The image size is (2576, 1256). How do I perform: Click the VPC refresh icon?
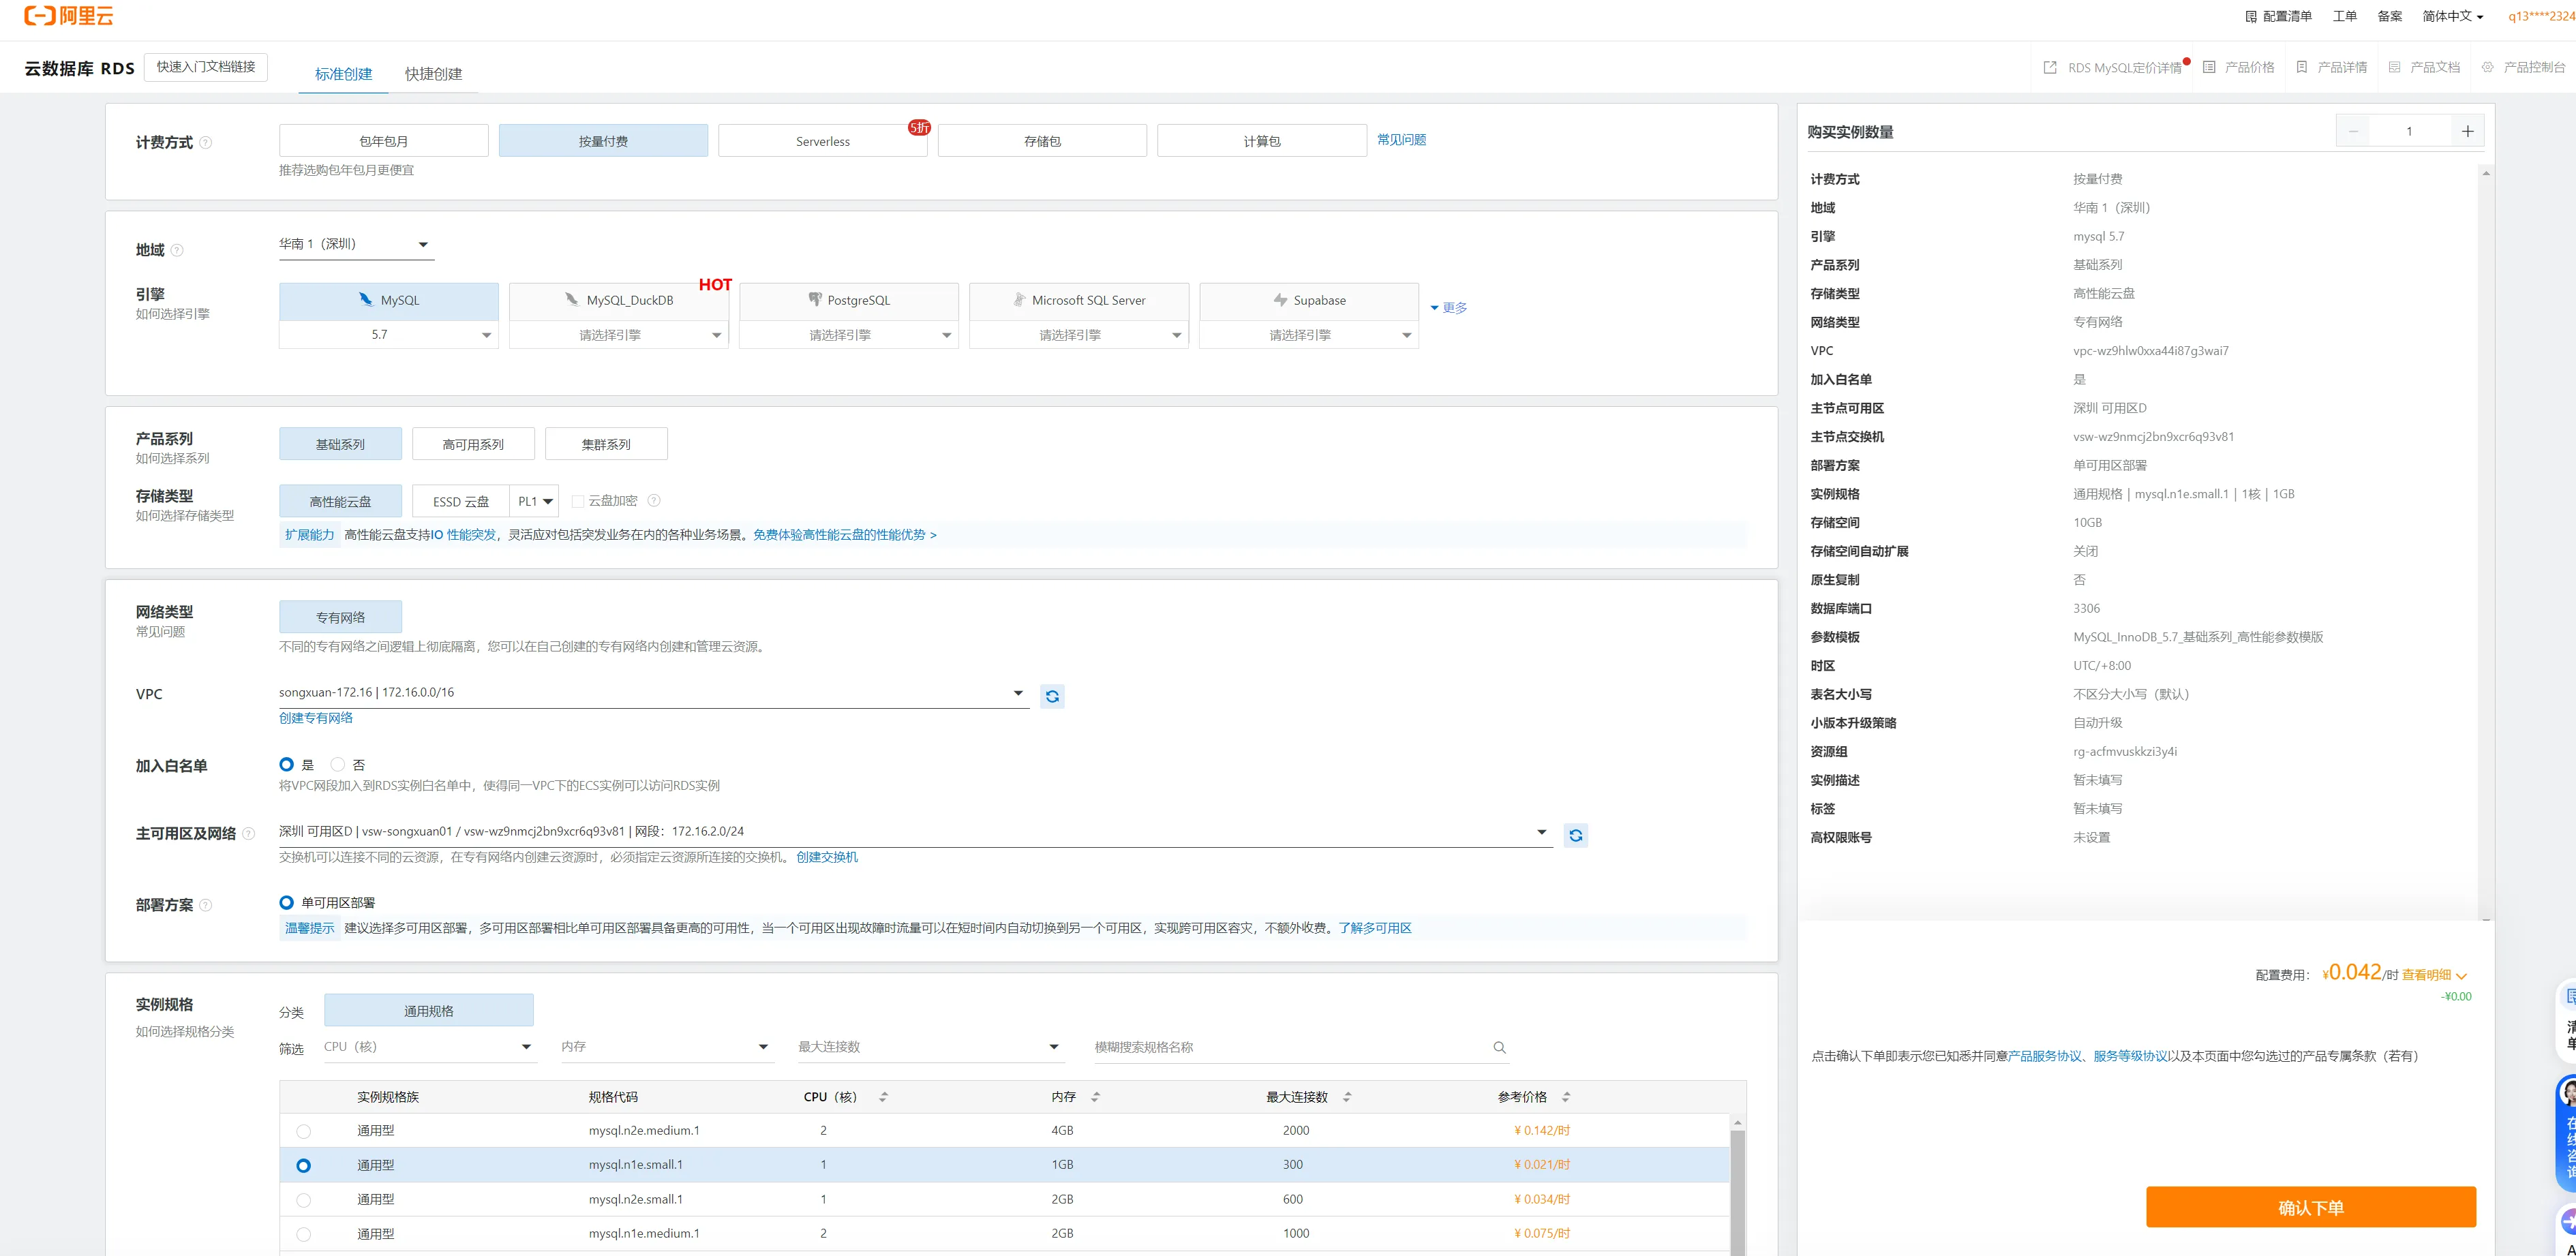[x=1052, y=696]
